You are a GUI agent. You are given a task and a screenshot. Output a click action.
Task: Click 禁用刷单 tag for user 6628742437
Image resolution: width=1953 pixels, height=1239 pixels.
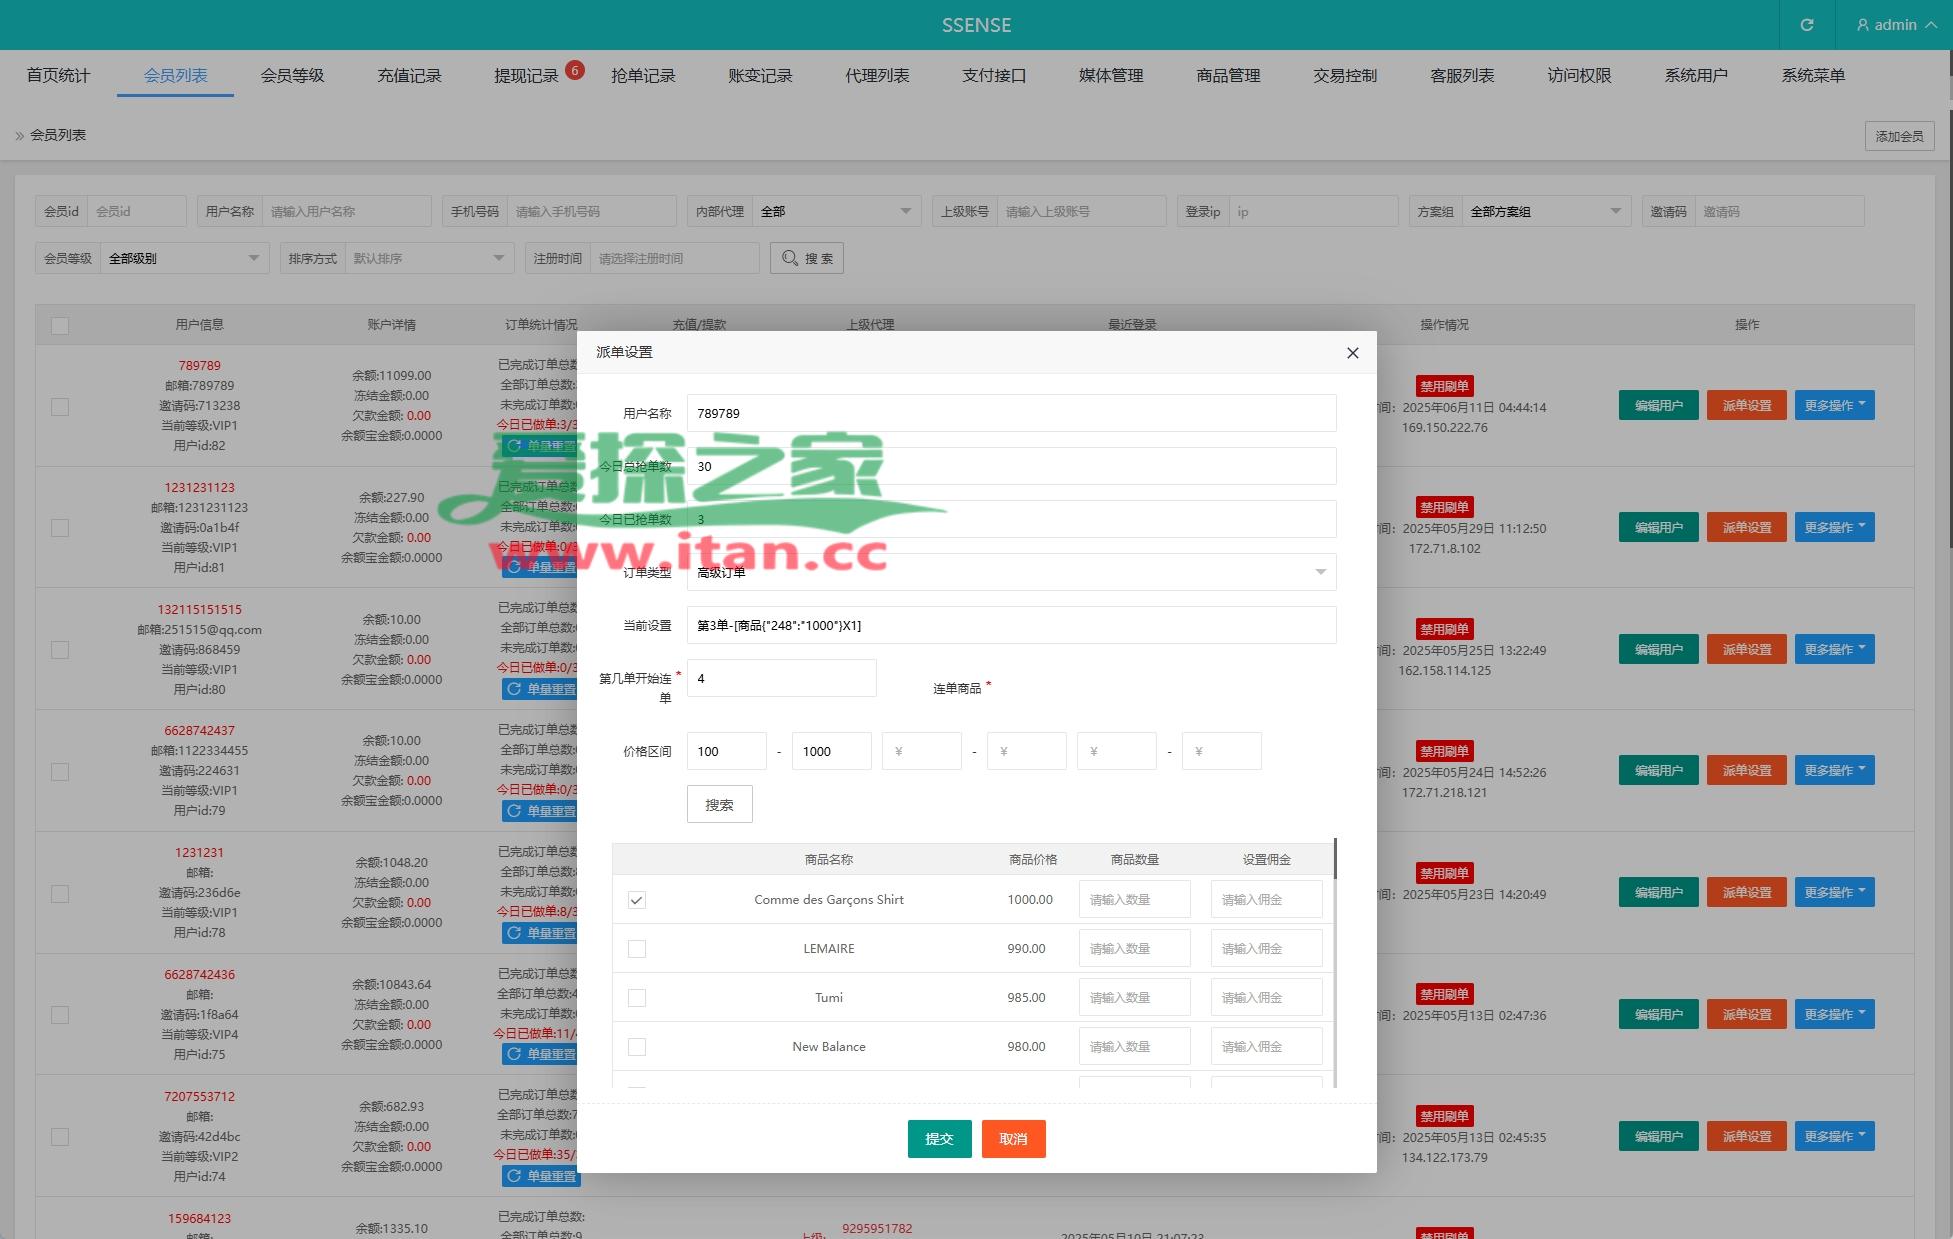(x=1444, y=751)
